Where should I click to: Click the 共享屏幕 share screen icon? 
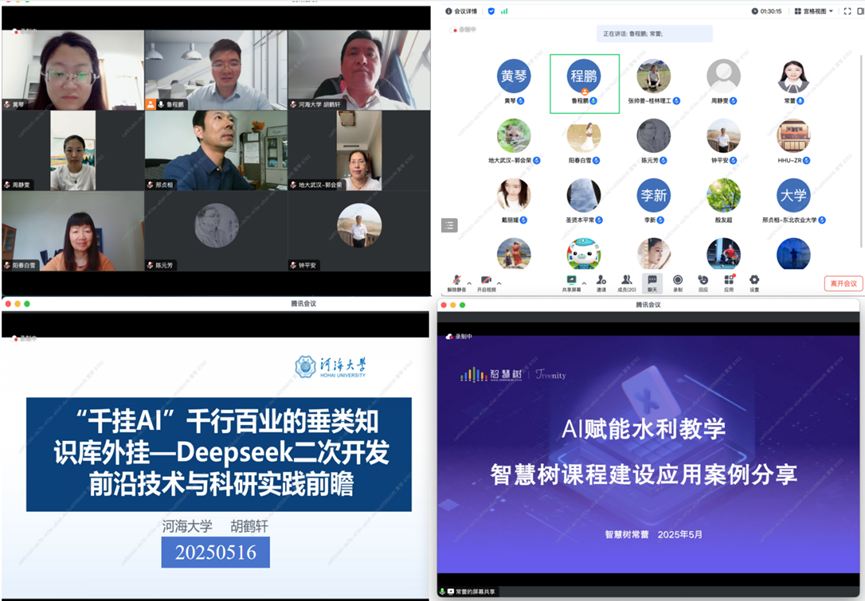click(x=571, y=281)
